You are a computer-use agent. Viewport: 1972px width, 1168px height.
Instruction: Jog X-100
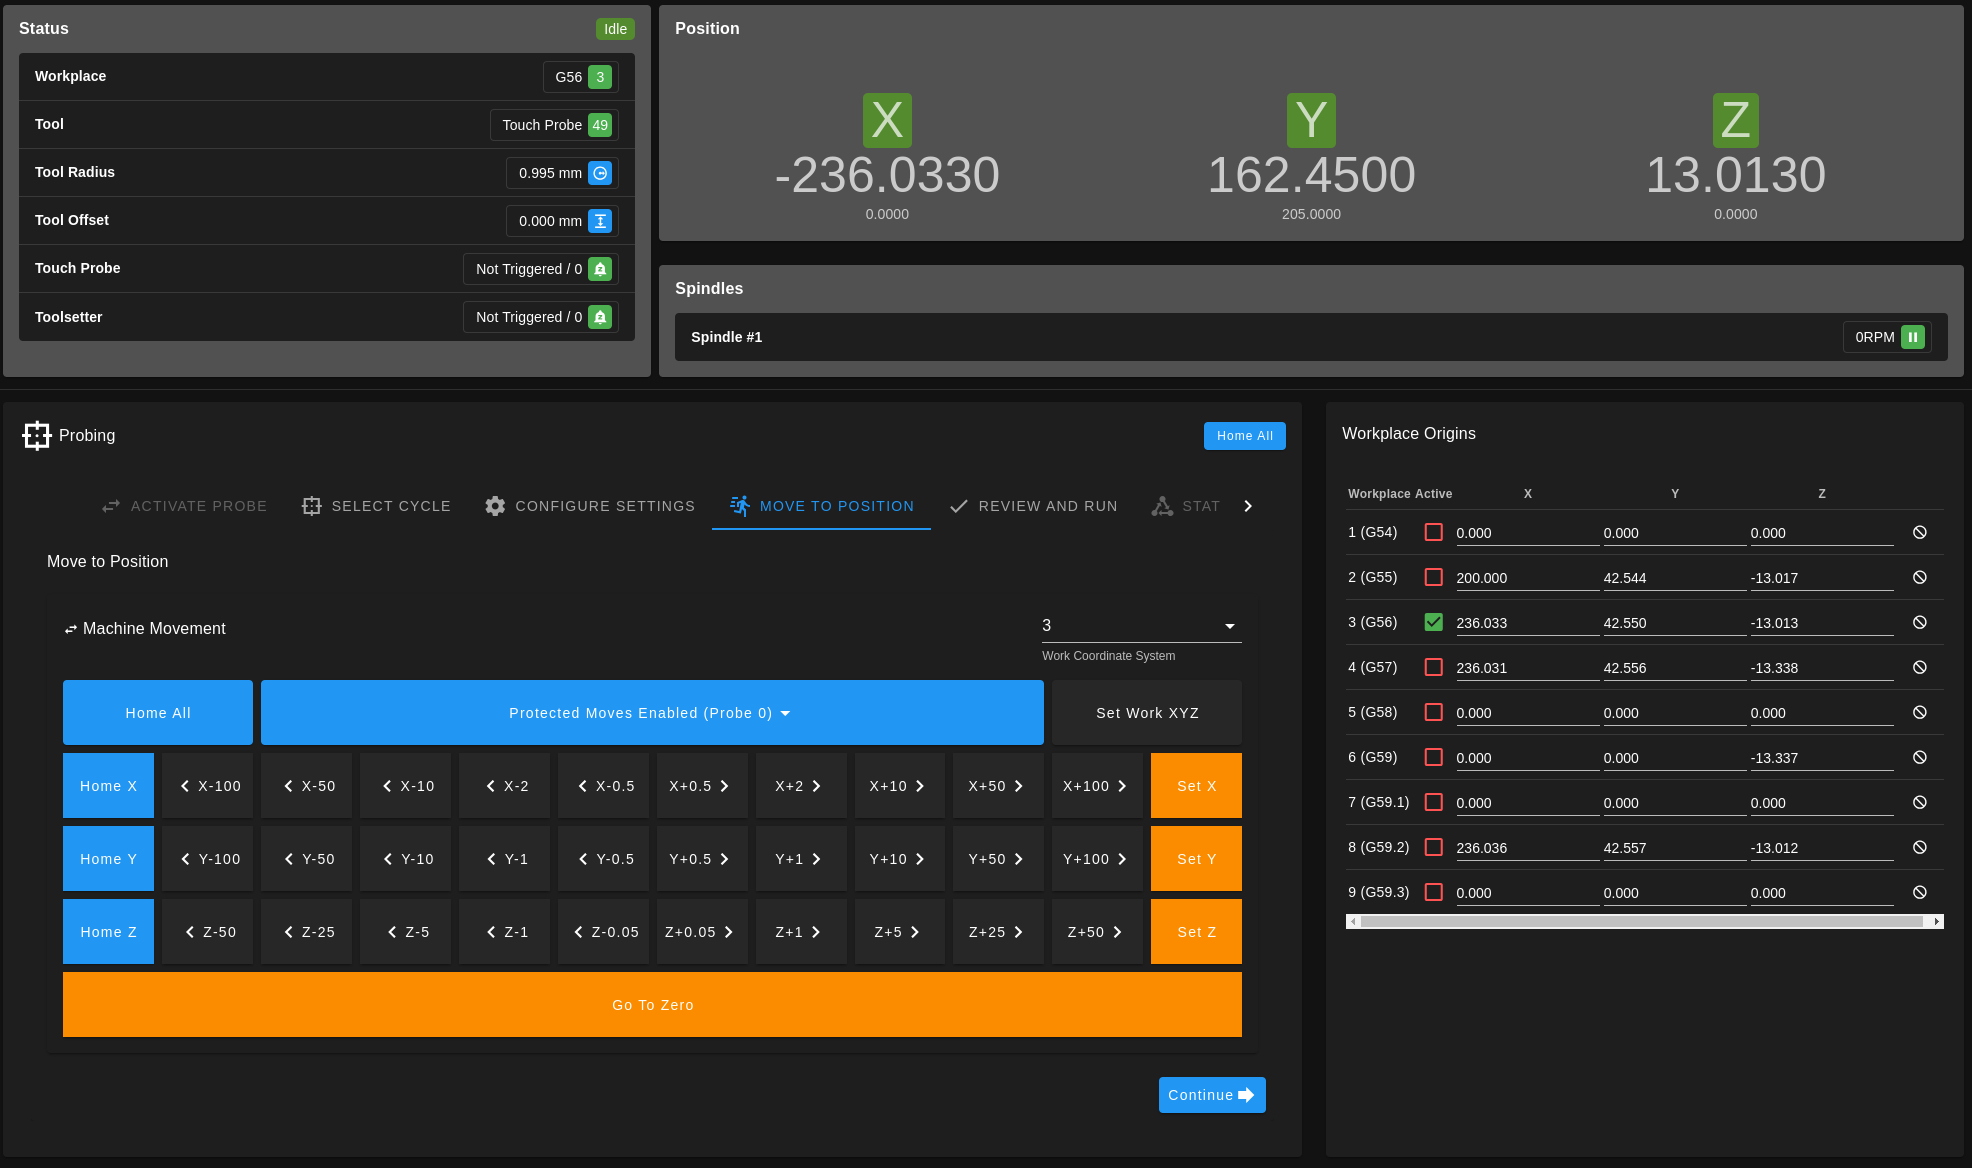[x=207, y=786]
